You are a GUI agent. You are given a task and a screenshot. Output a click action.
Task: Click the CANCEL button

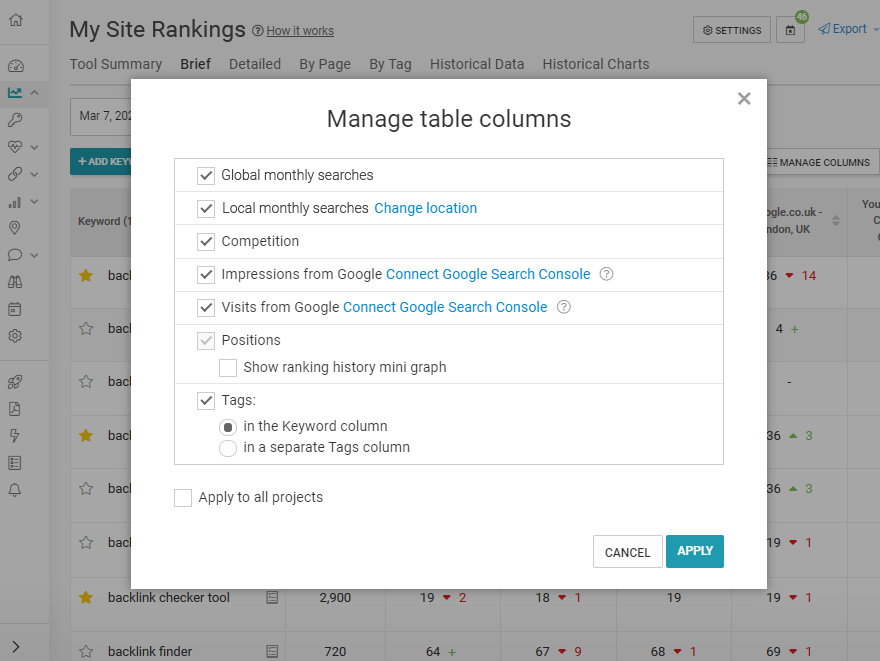coord(627,552)
